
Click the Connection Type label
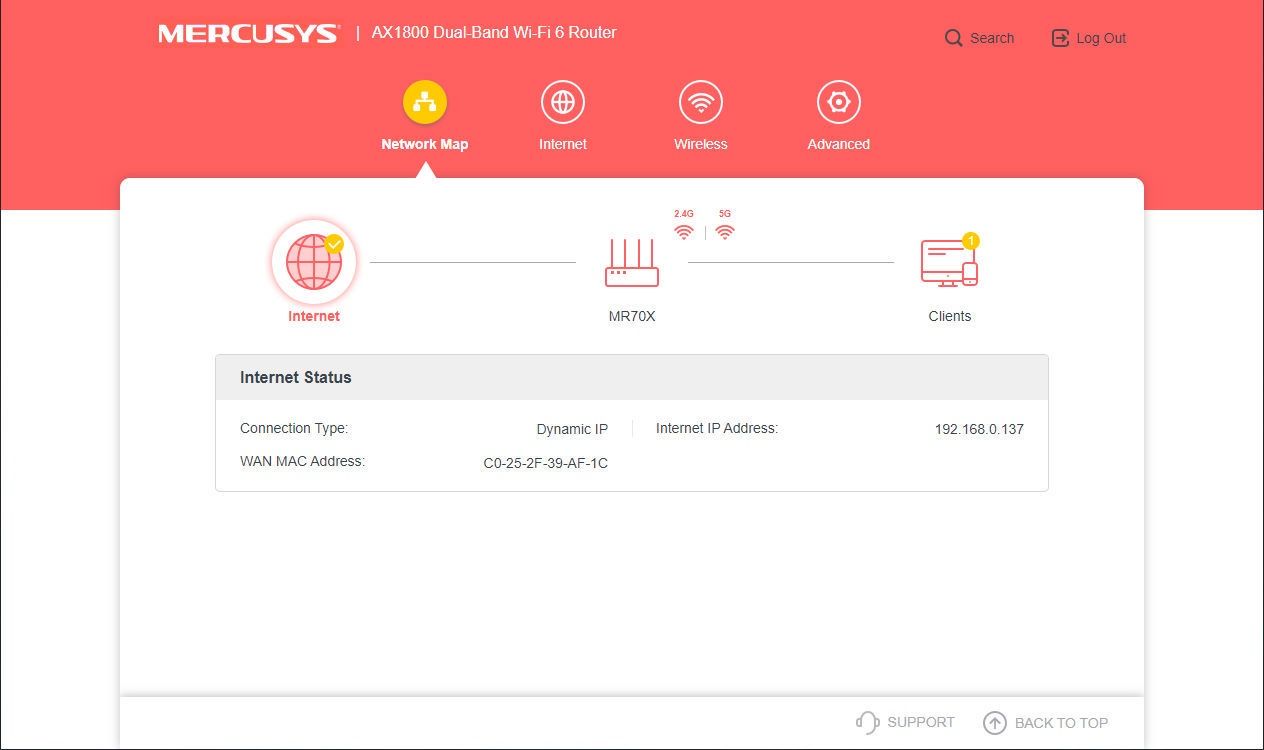pos(294,428)
